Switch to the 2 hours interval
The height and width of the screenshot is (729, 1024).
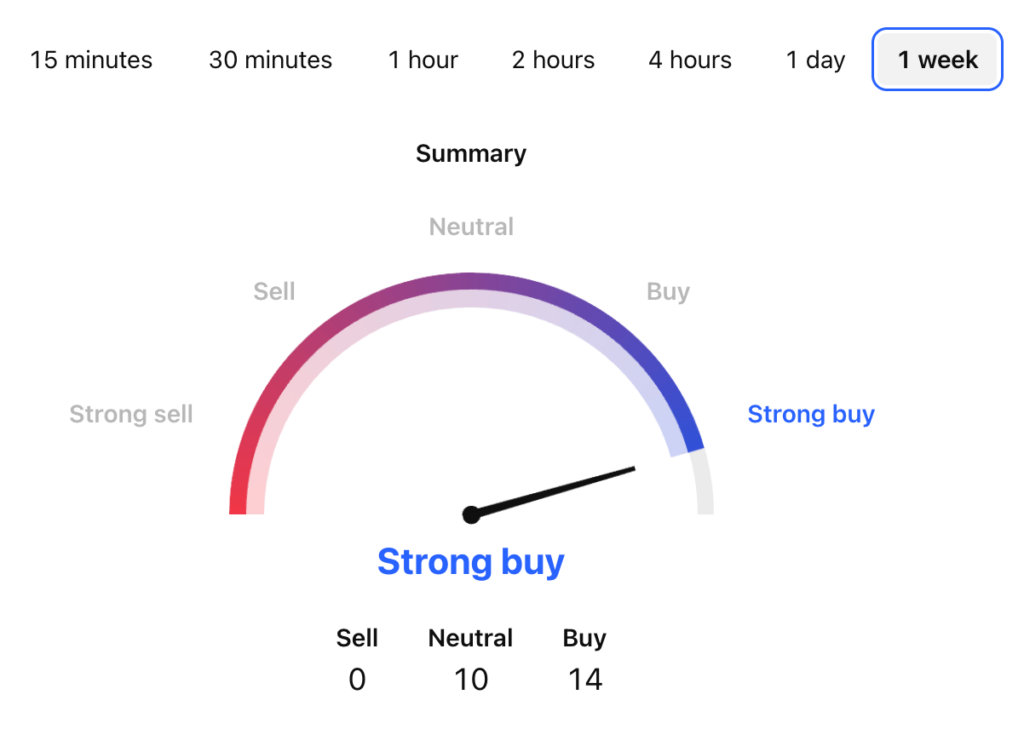coord(552,59)
